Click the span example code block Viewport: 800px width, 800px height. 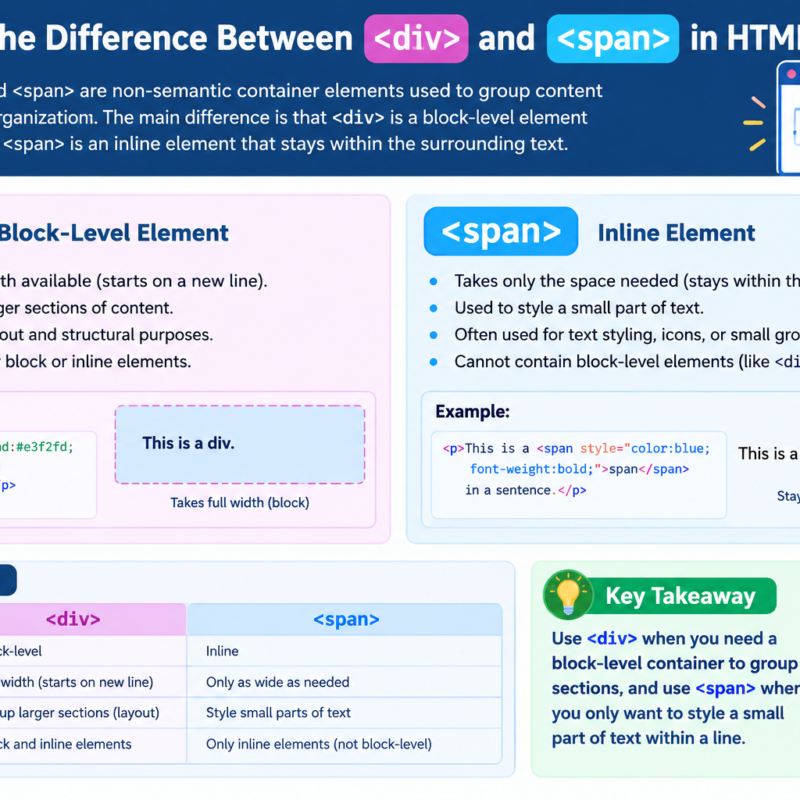click(579, 474)
